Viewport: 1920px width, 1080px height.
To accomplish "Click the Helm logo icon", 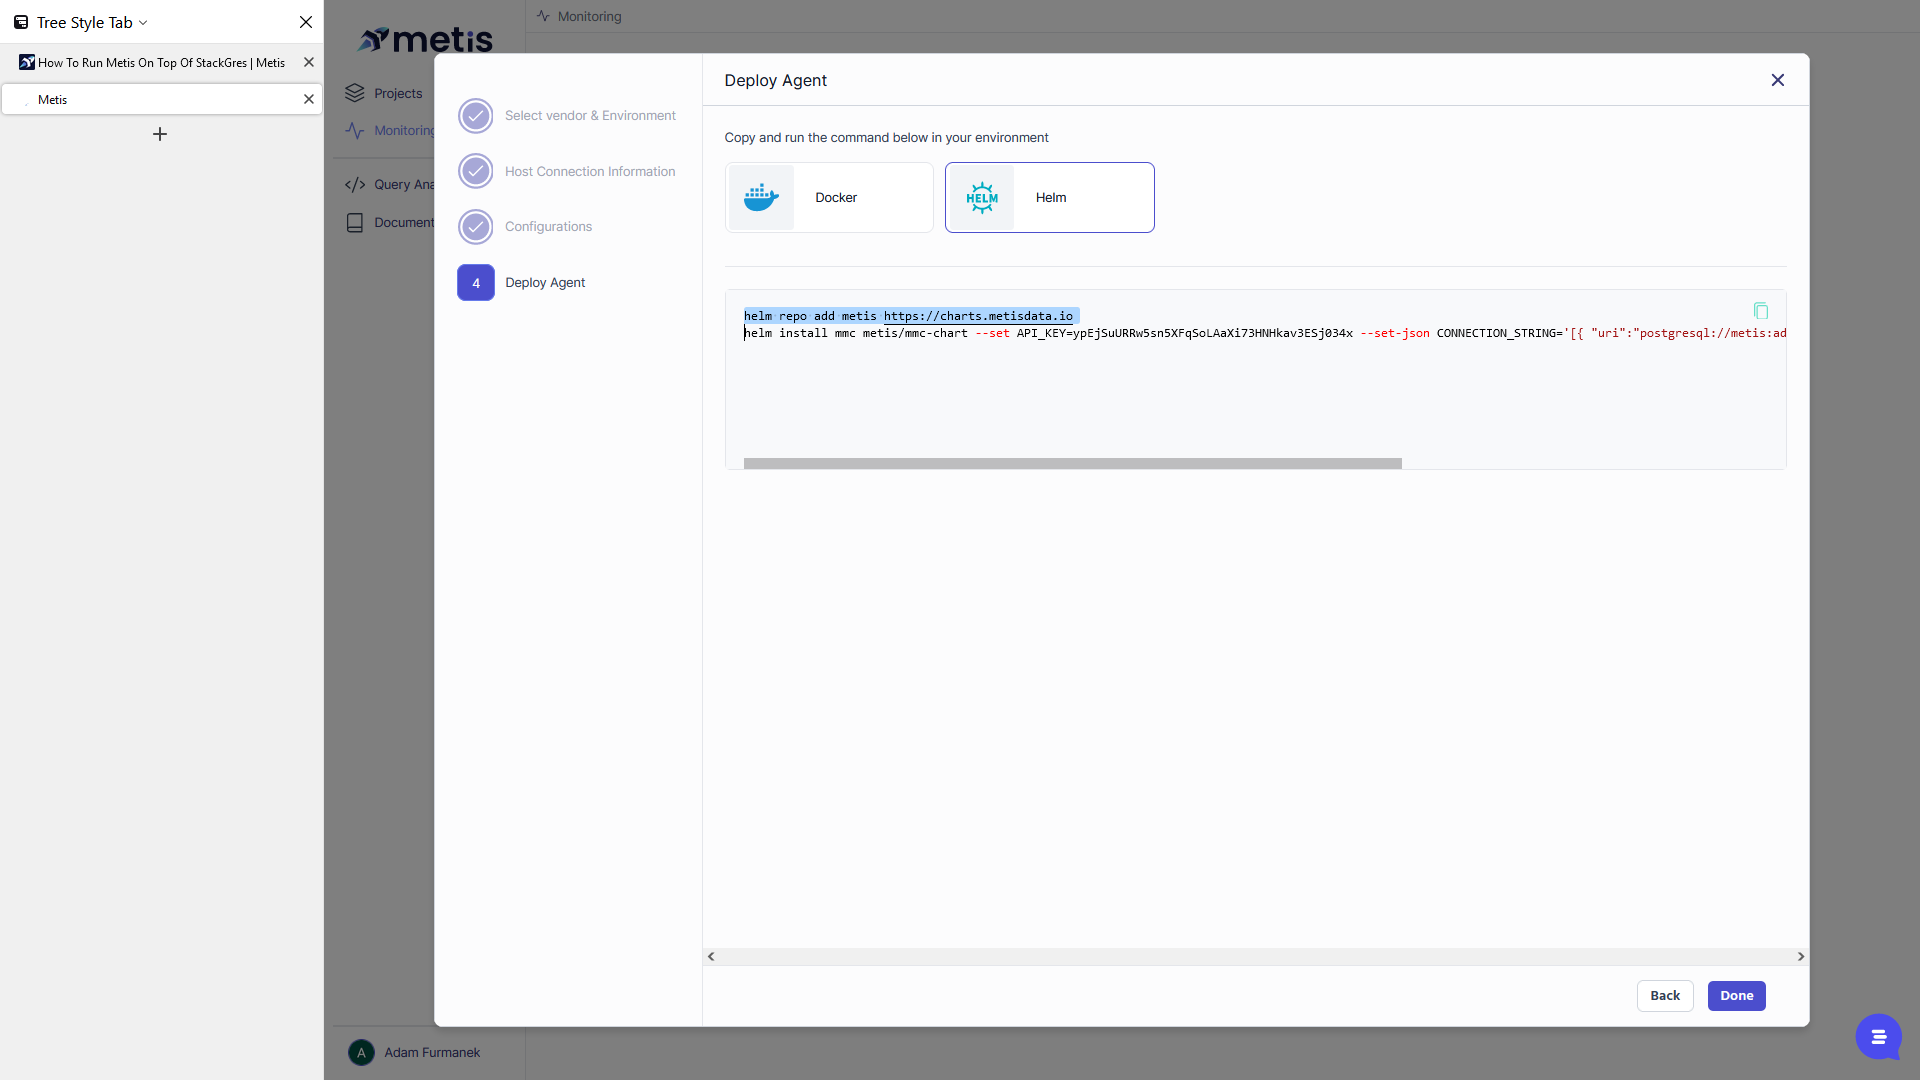I will (982, 198).
